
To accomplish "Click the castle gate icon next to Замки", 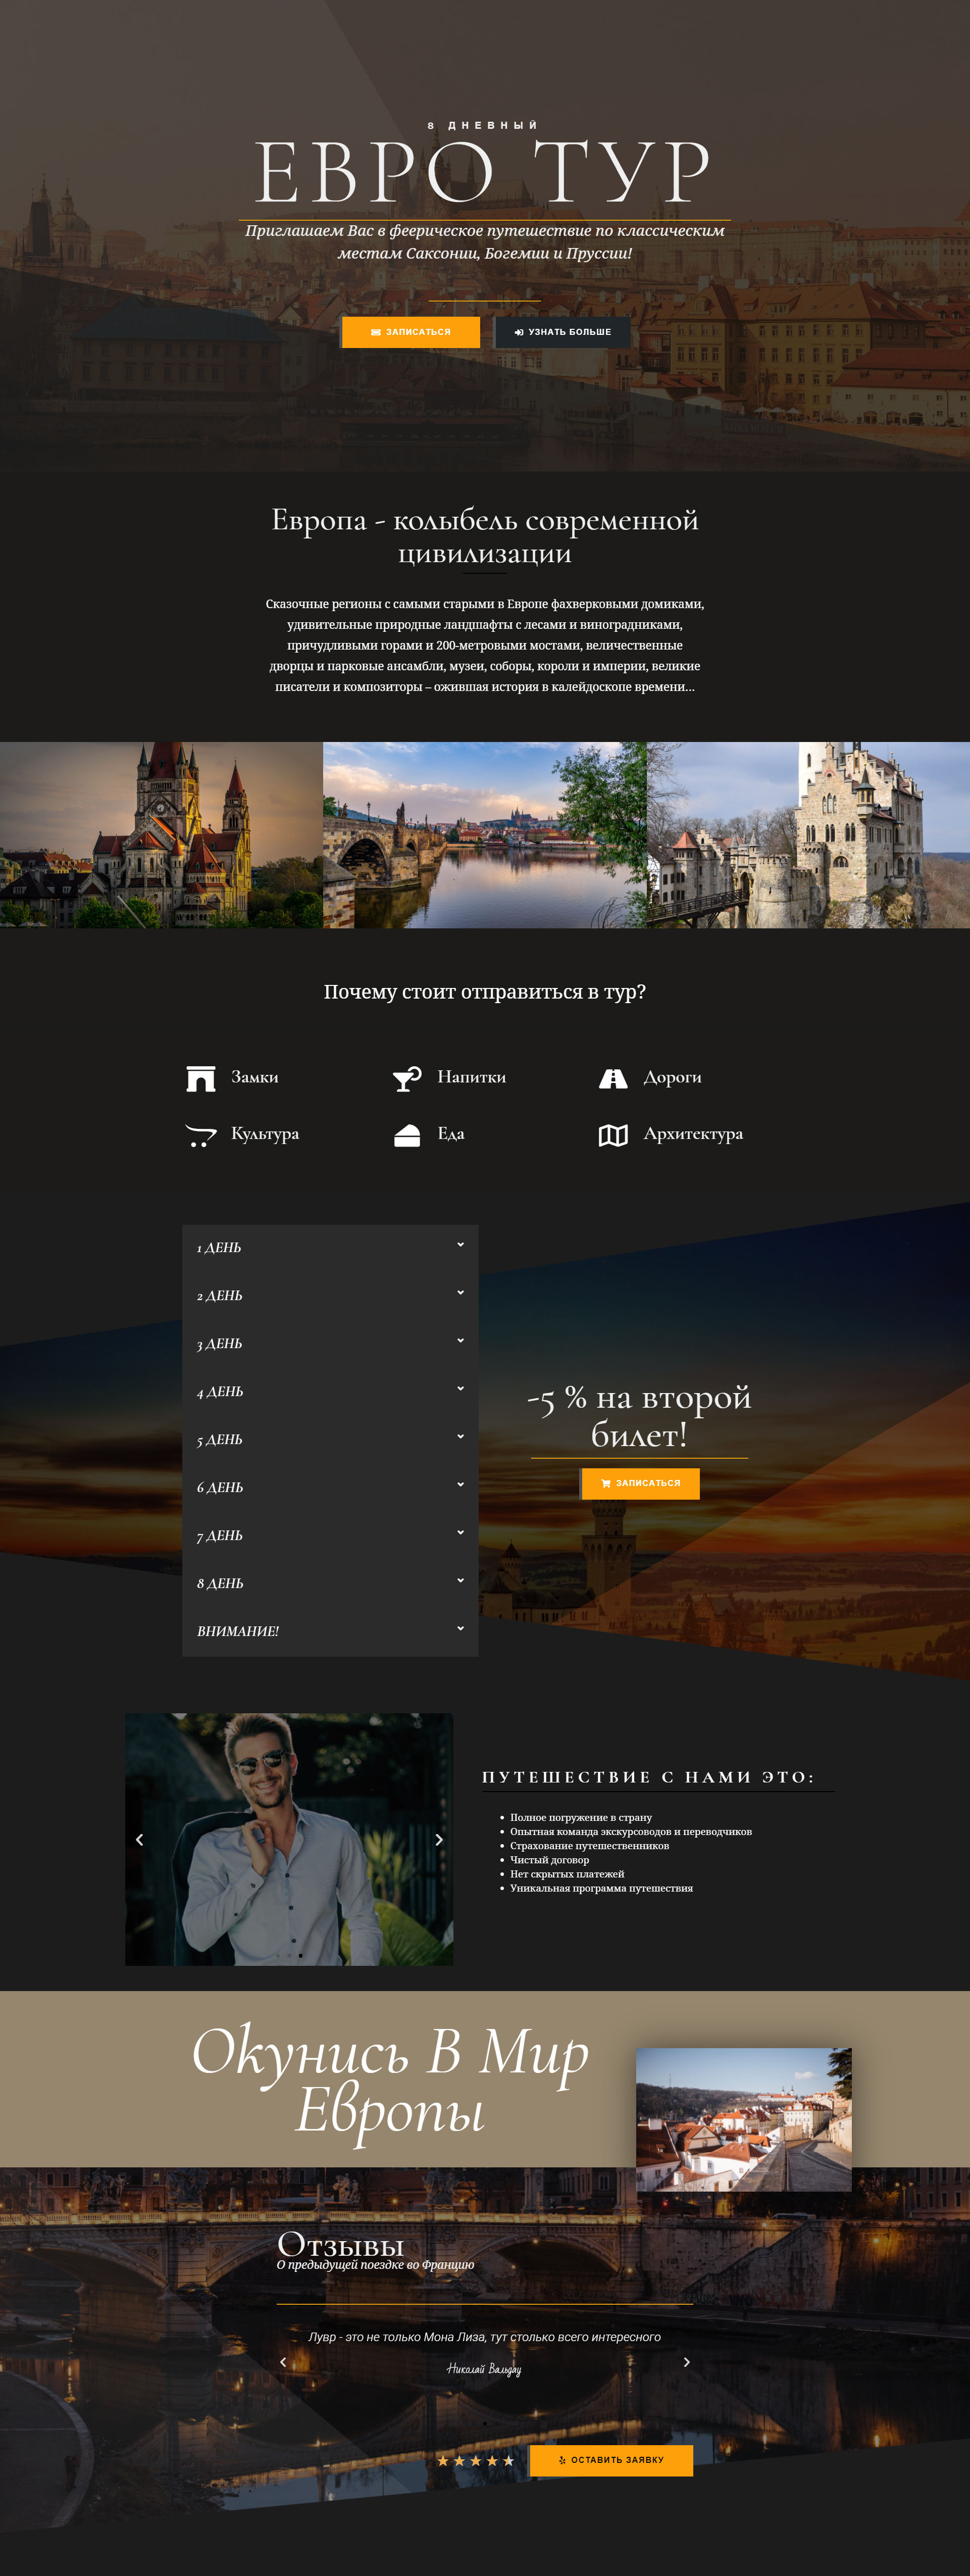I will pyautogui.click(x=201, y=1078).
